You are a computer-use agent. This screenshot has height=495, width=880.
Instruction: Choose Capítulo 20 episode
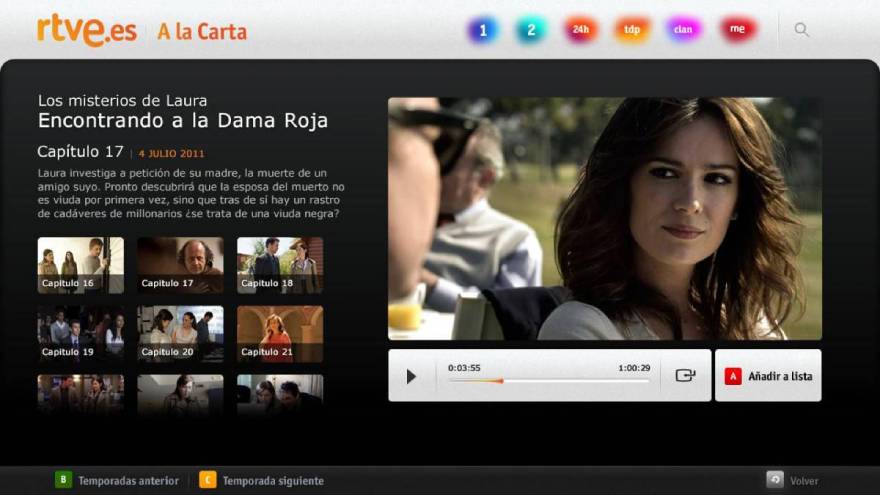click(180, 334)
